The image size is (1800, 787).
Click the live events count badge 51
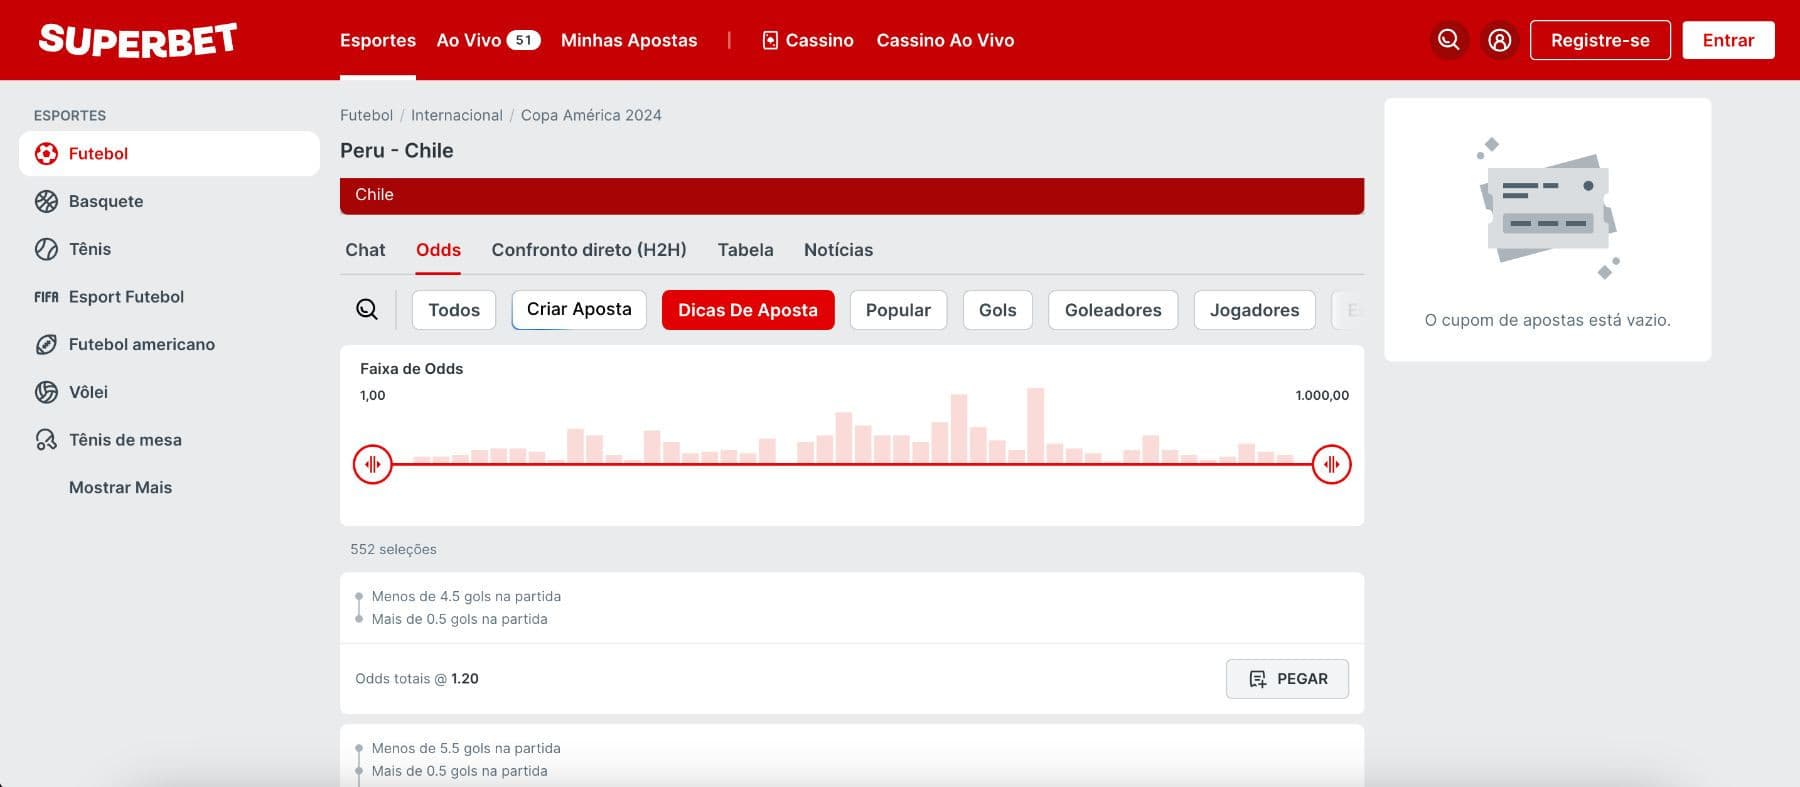[x=523, y=40]
